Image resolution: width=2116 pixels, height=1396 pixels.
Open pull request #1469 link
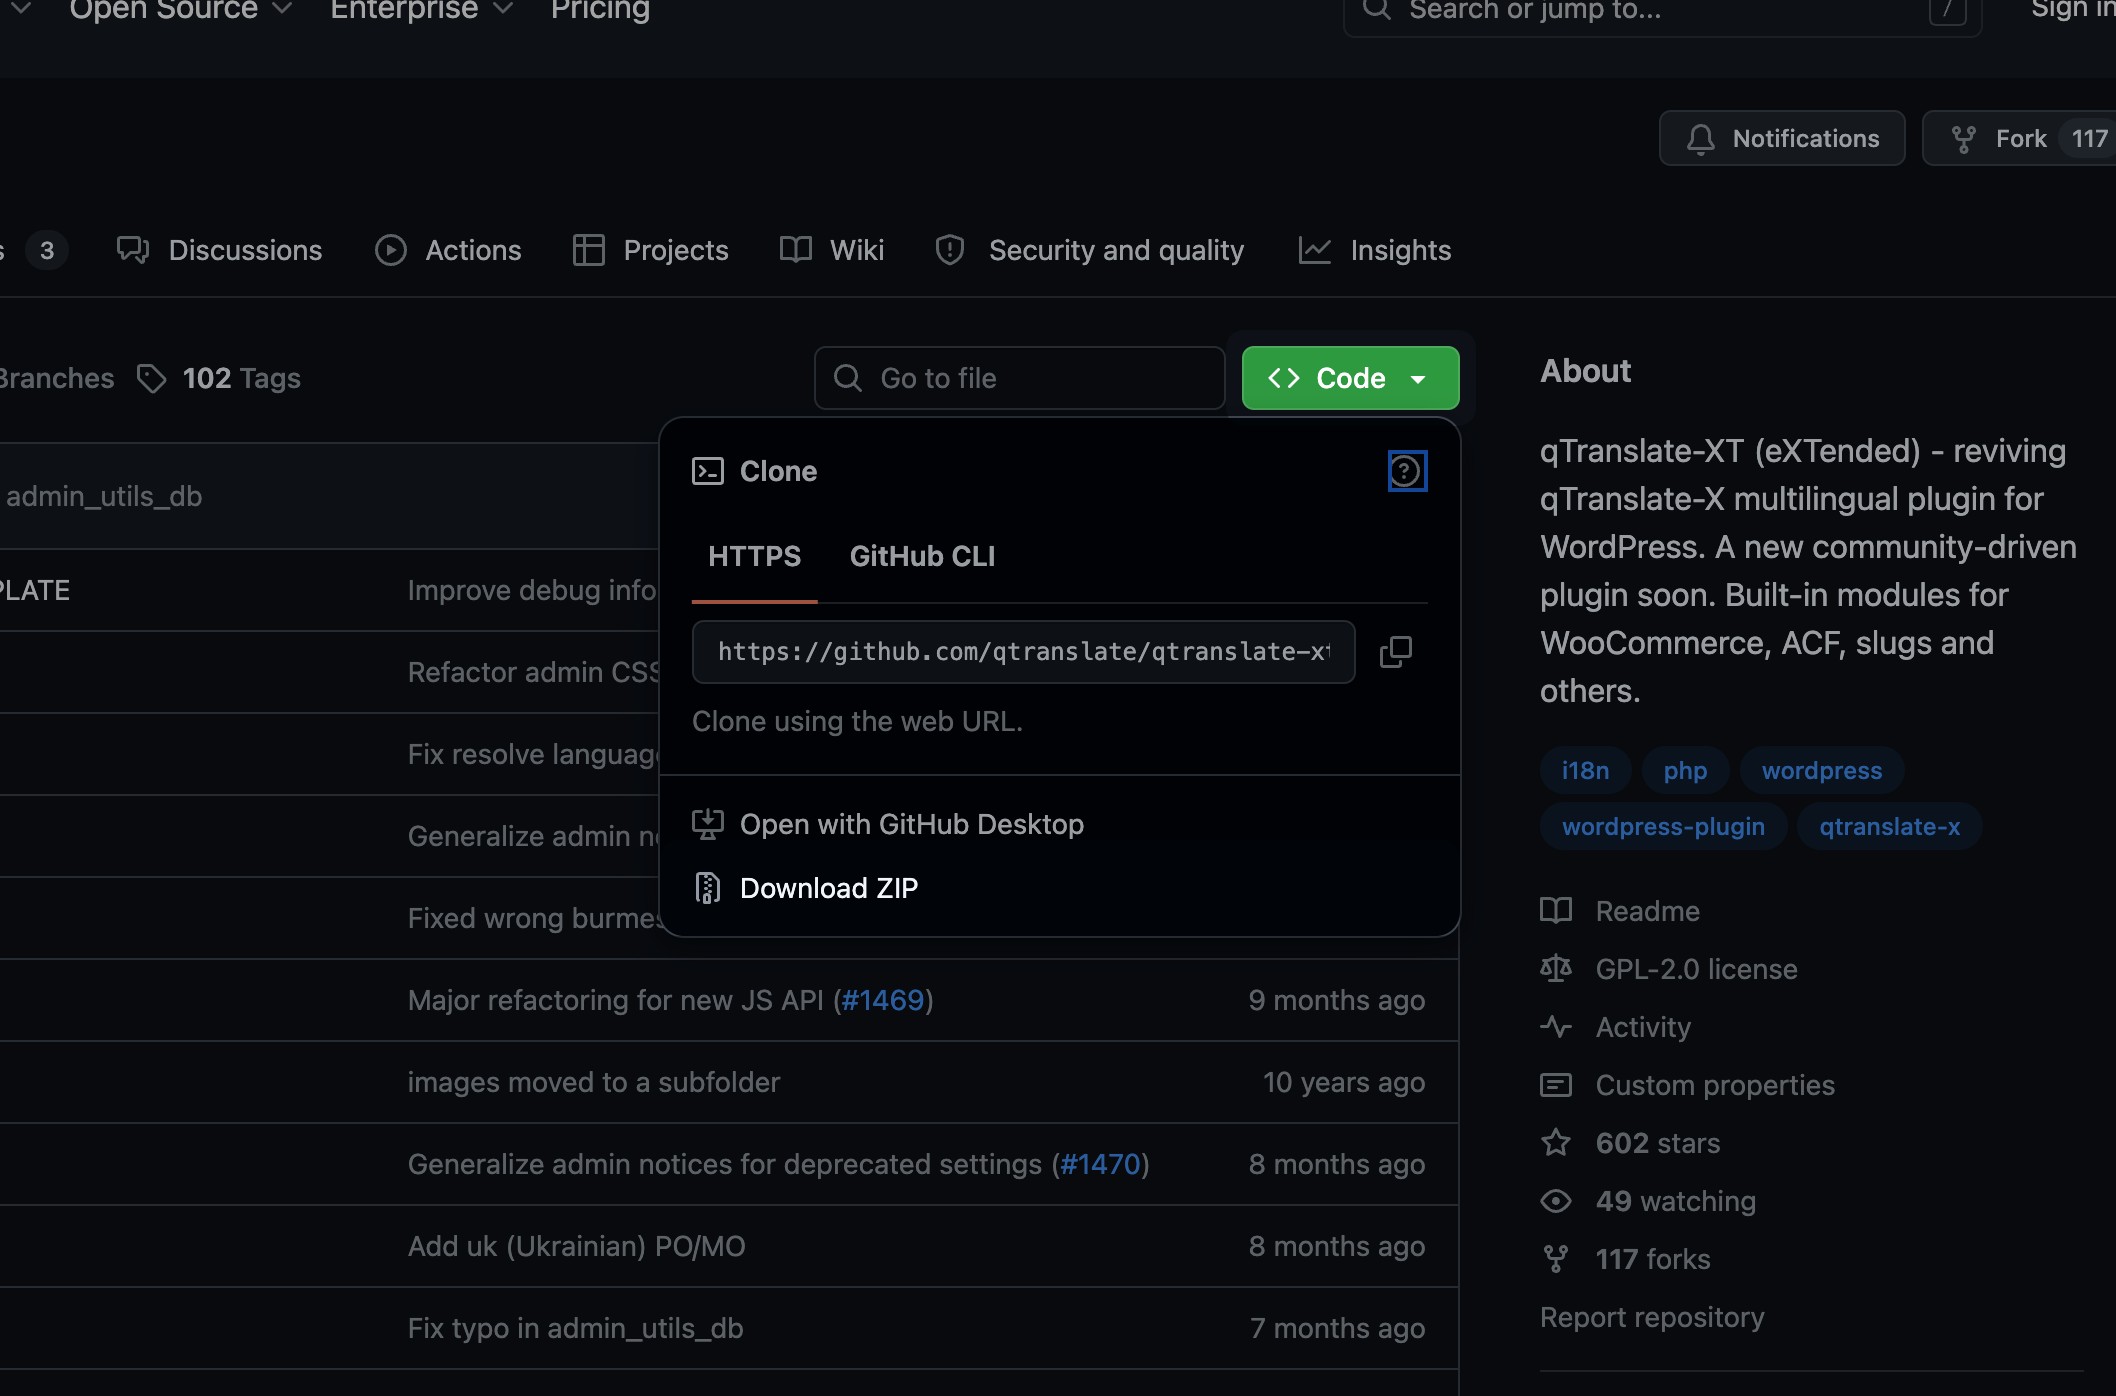click(883, 1000)
